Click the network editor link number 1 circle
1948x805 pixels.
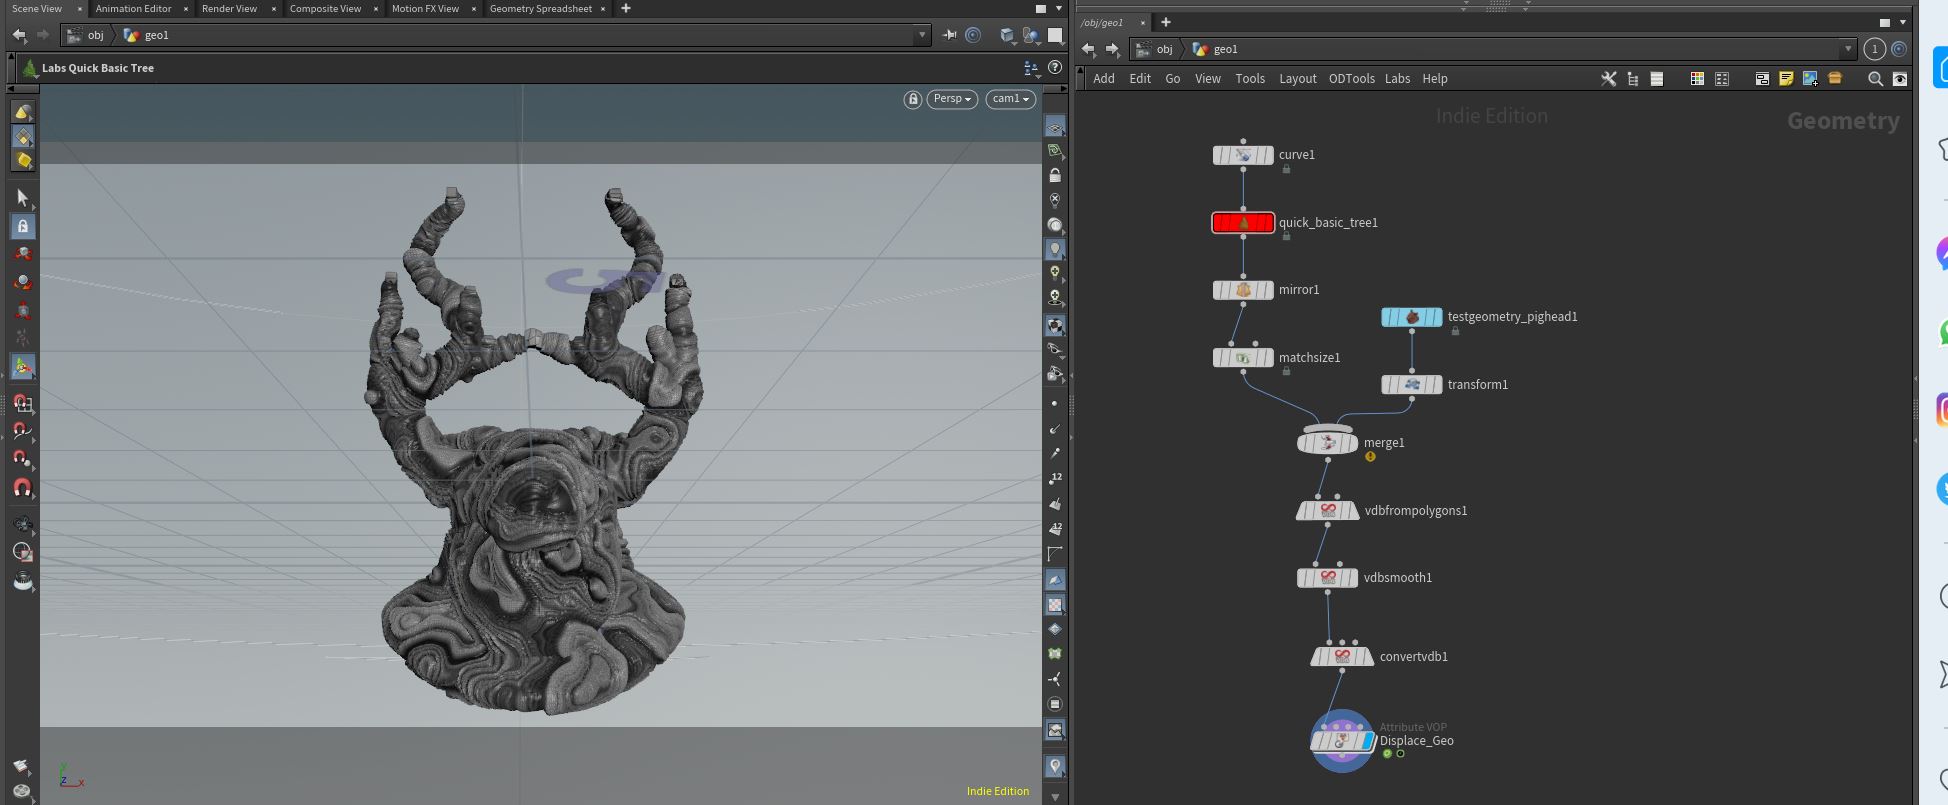pyautogui.click(x=1874, y=49)
